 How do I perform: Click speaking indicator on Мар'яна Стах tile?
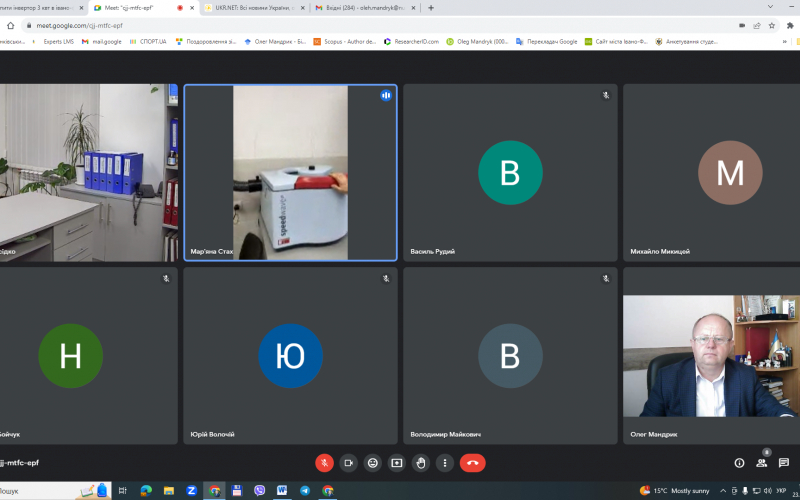tap(386, 95)
